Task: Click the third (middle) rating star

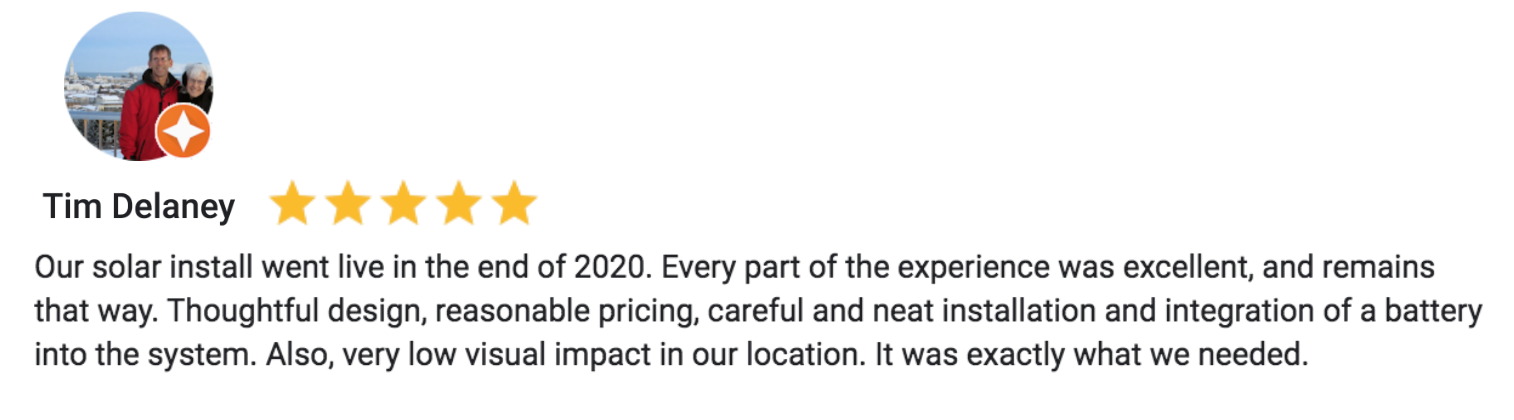Action: [403, 204]
